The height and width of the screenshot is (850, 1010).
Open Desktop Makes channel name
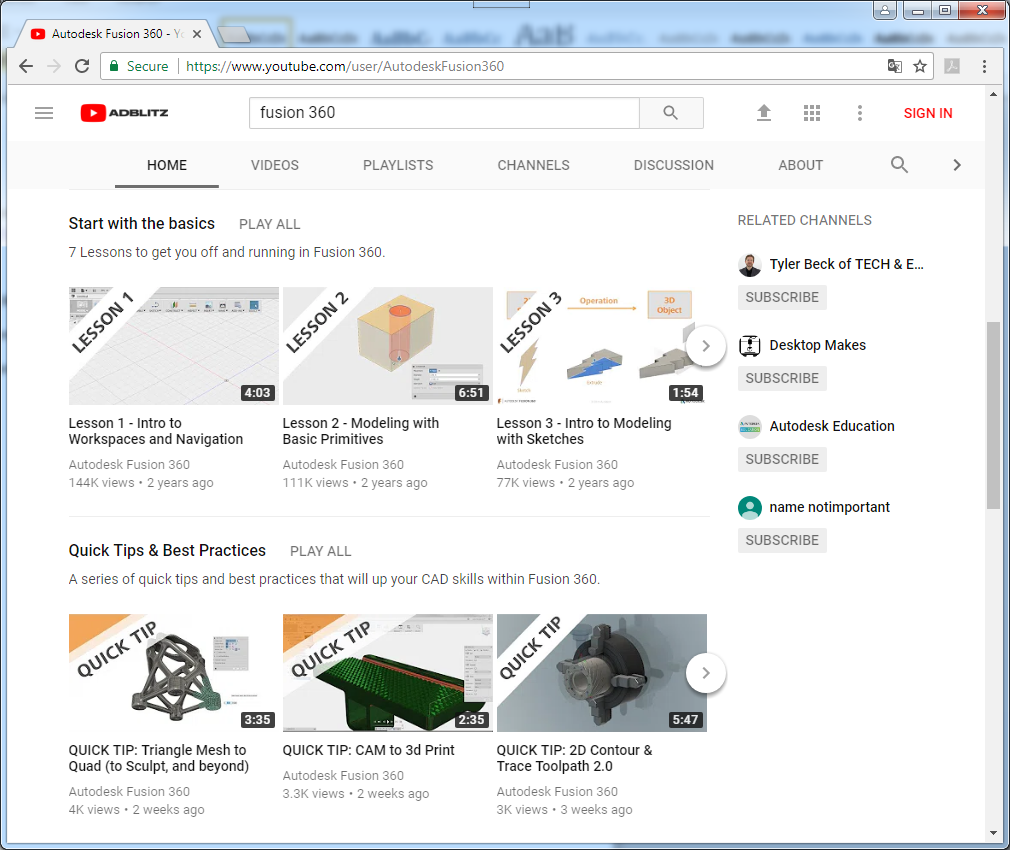point(817,346)
